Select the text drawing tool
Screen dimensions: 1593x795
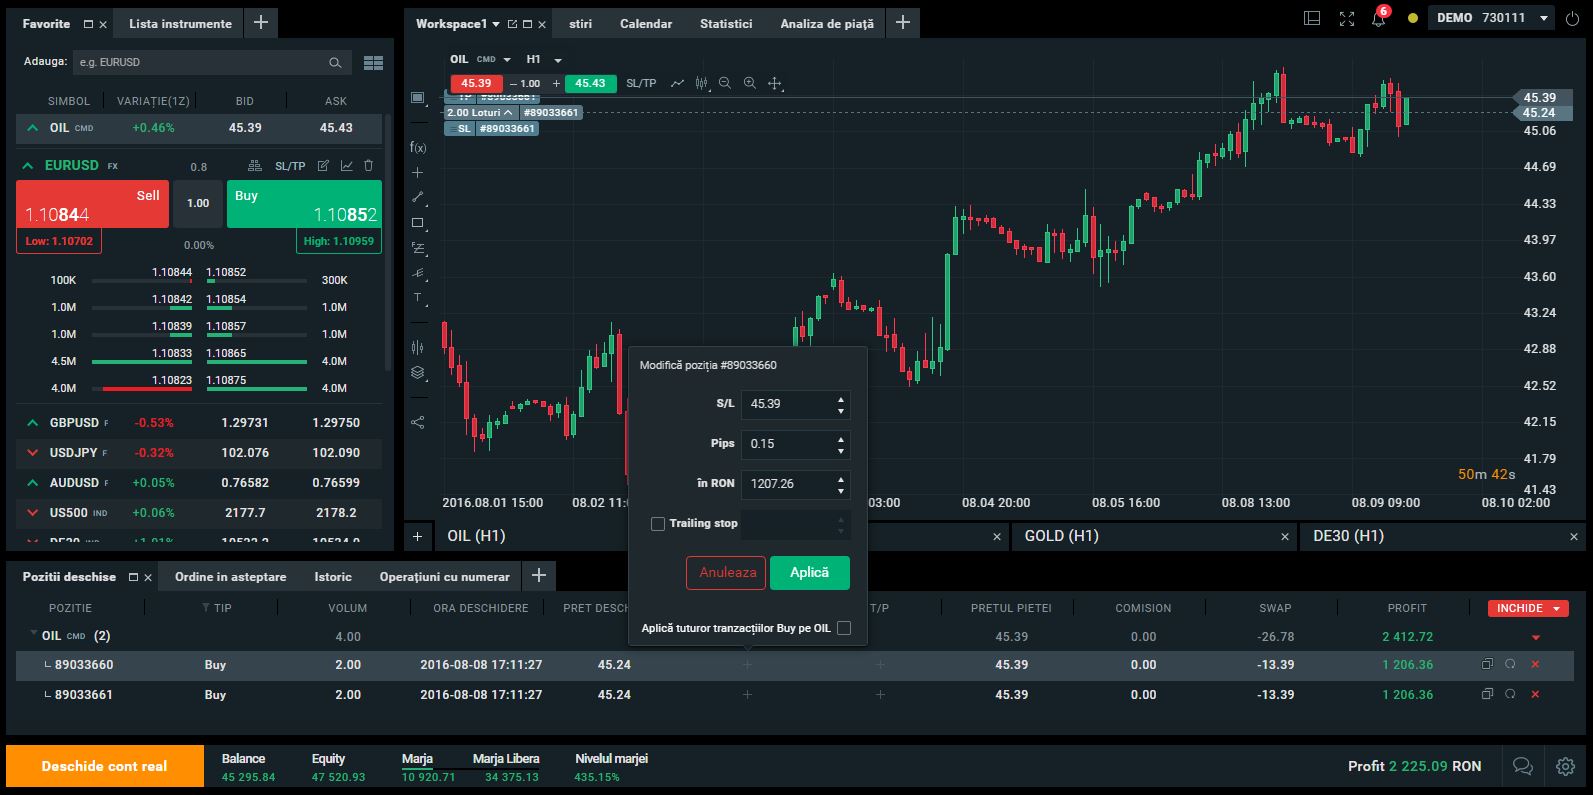[x=418, y=298]
